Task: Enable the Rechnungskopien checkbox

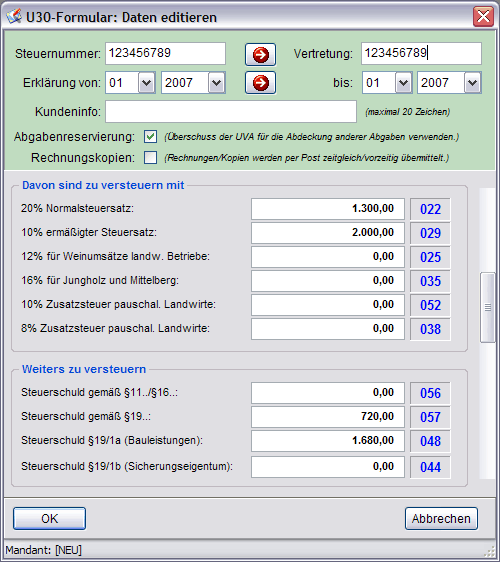Action: click(150, 157)
